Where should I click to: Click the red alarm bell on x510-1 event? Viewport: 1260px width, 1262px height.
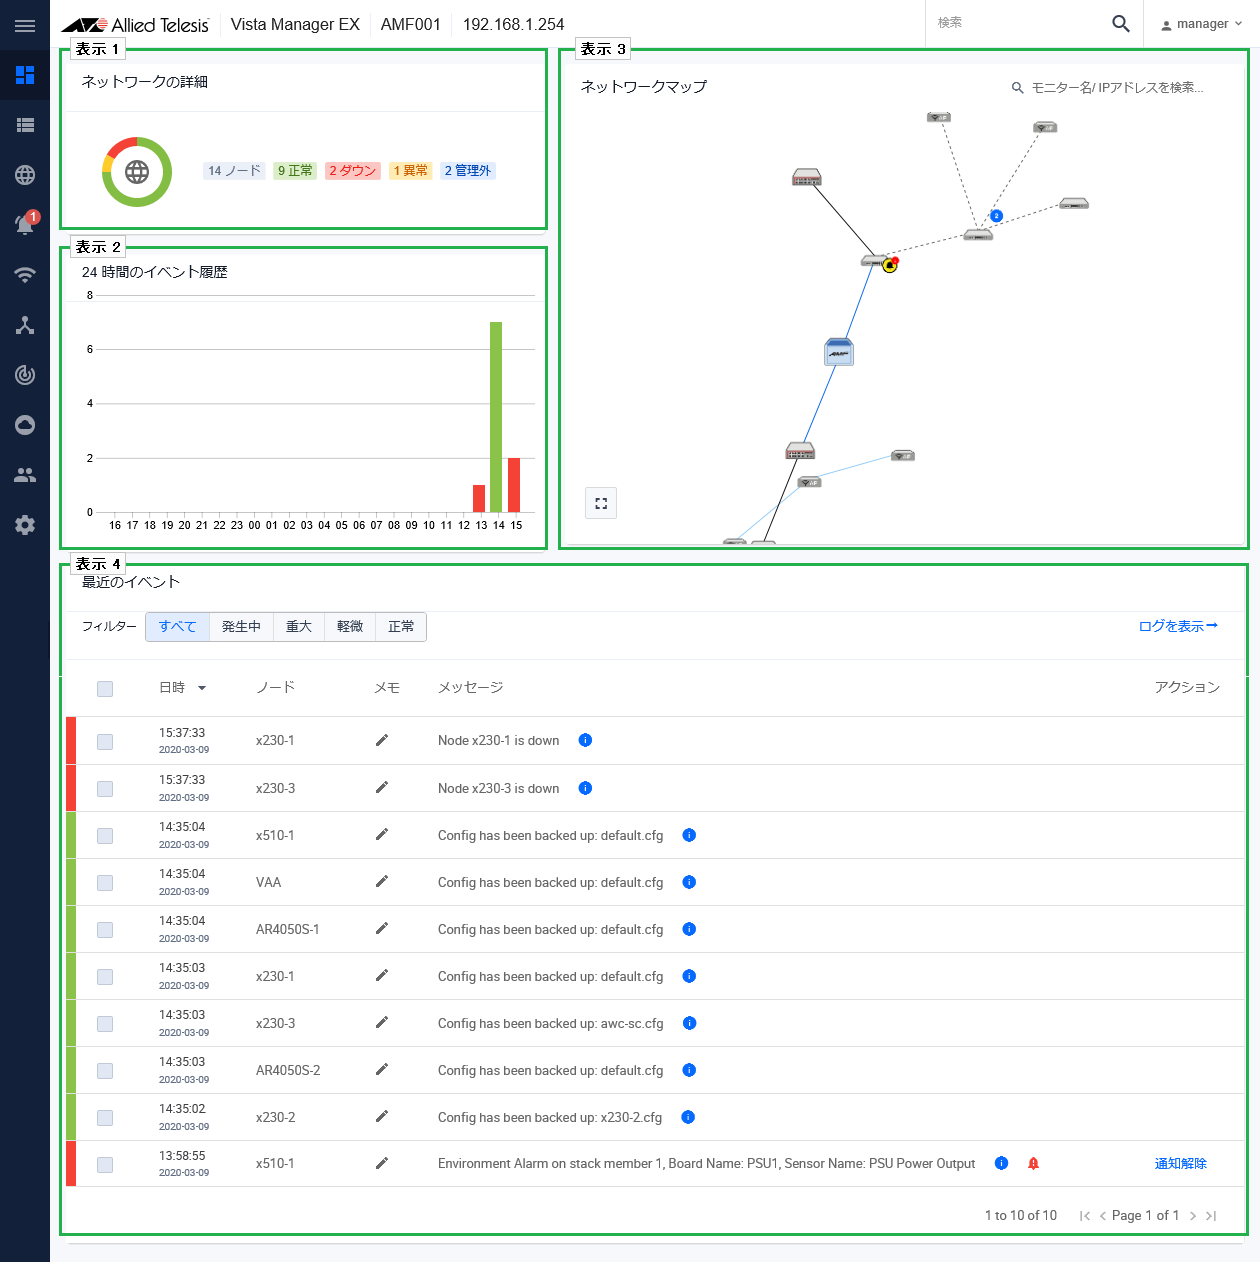(1034, 1163)
